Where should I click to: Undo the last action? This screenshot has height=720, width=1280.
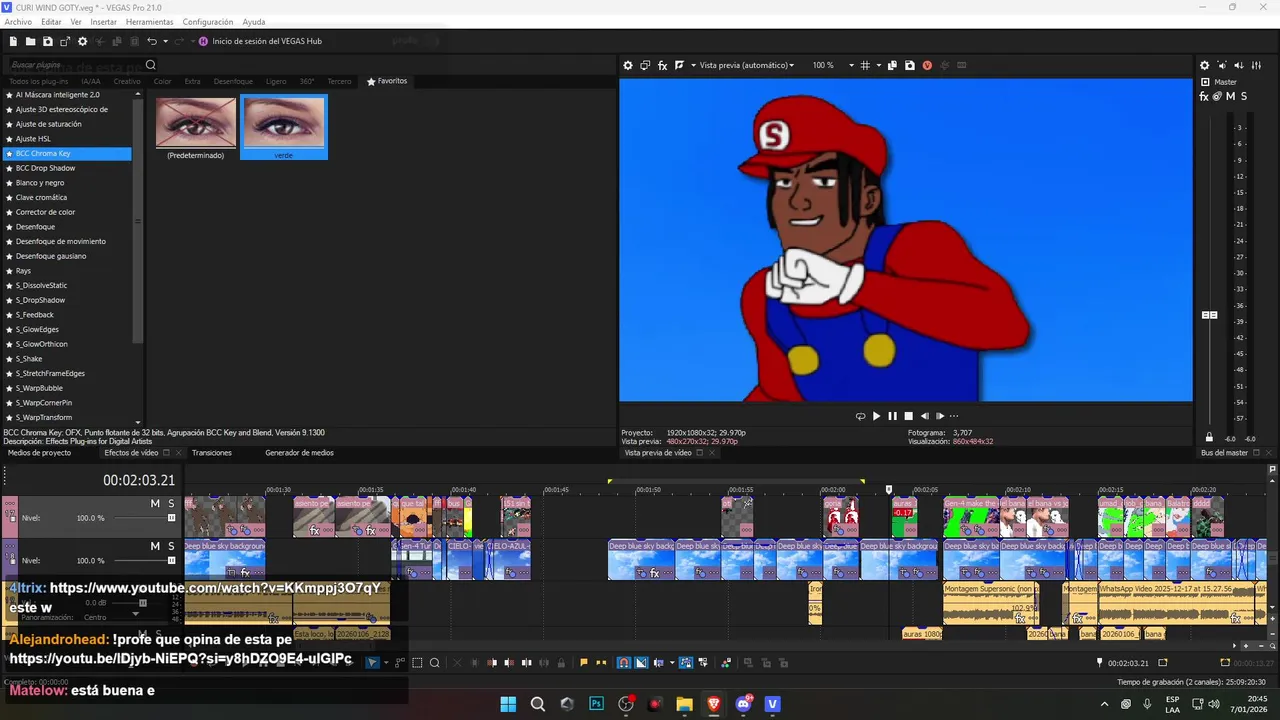pyautogui.click(x=151, y=41)
